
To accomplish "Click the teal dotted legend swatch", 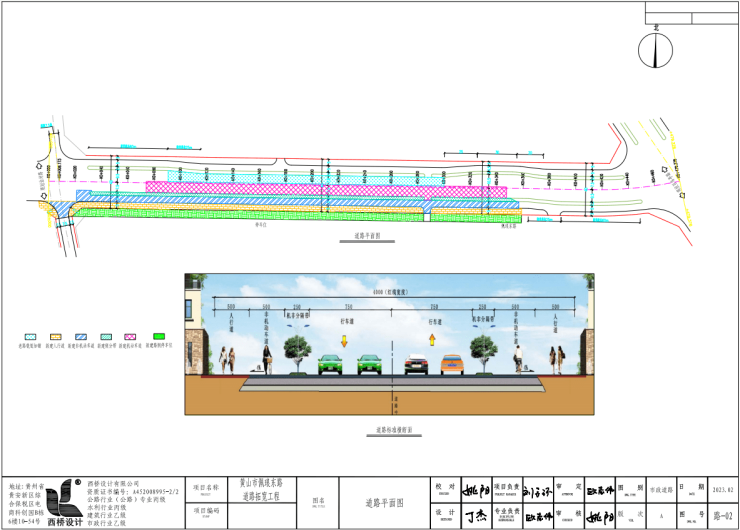I will pos(106,337).
